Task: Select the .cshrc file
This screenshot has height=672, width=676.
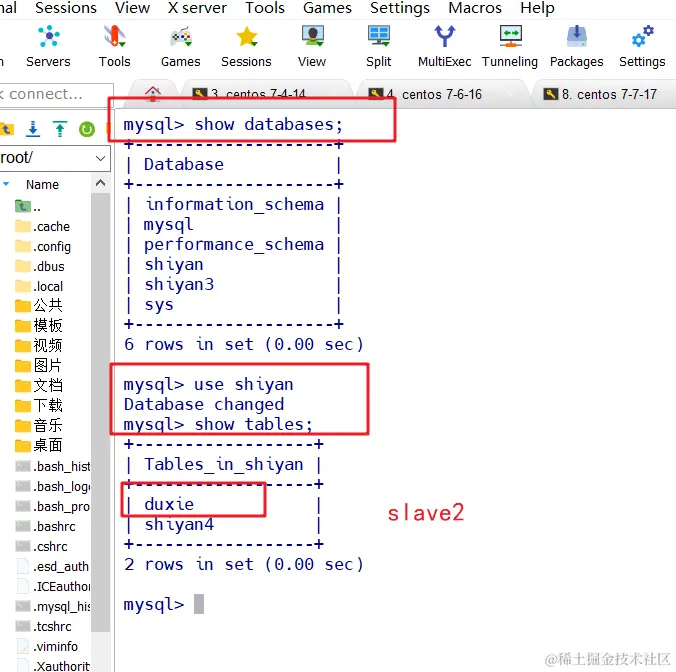Action: click(x=41, y=547)
